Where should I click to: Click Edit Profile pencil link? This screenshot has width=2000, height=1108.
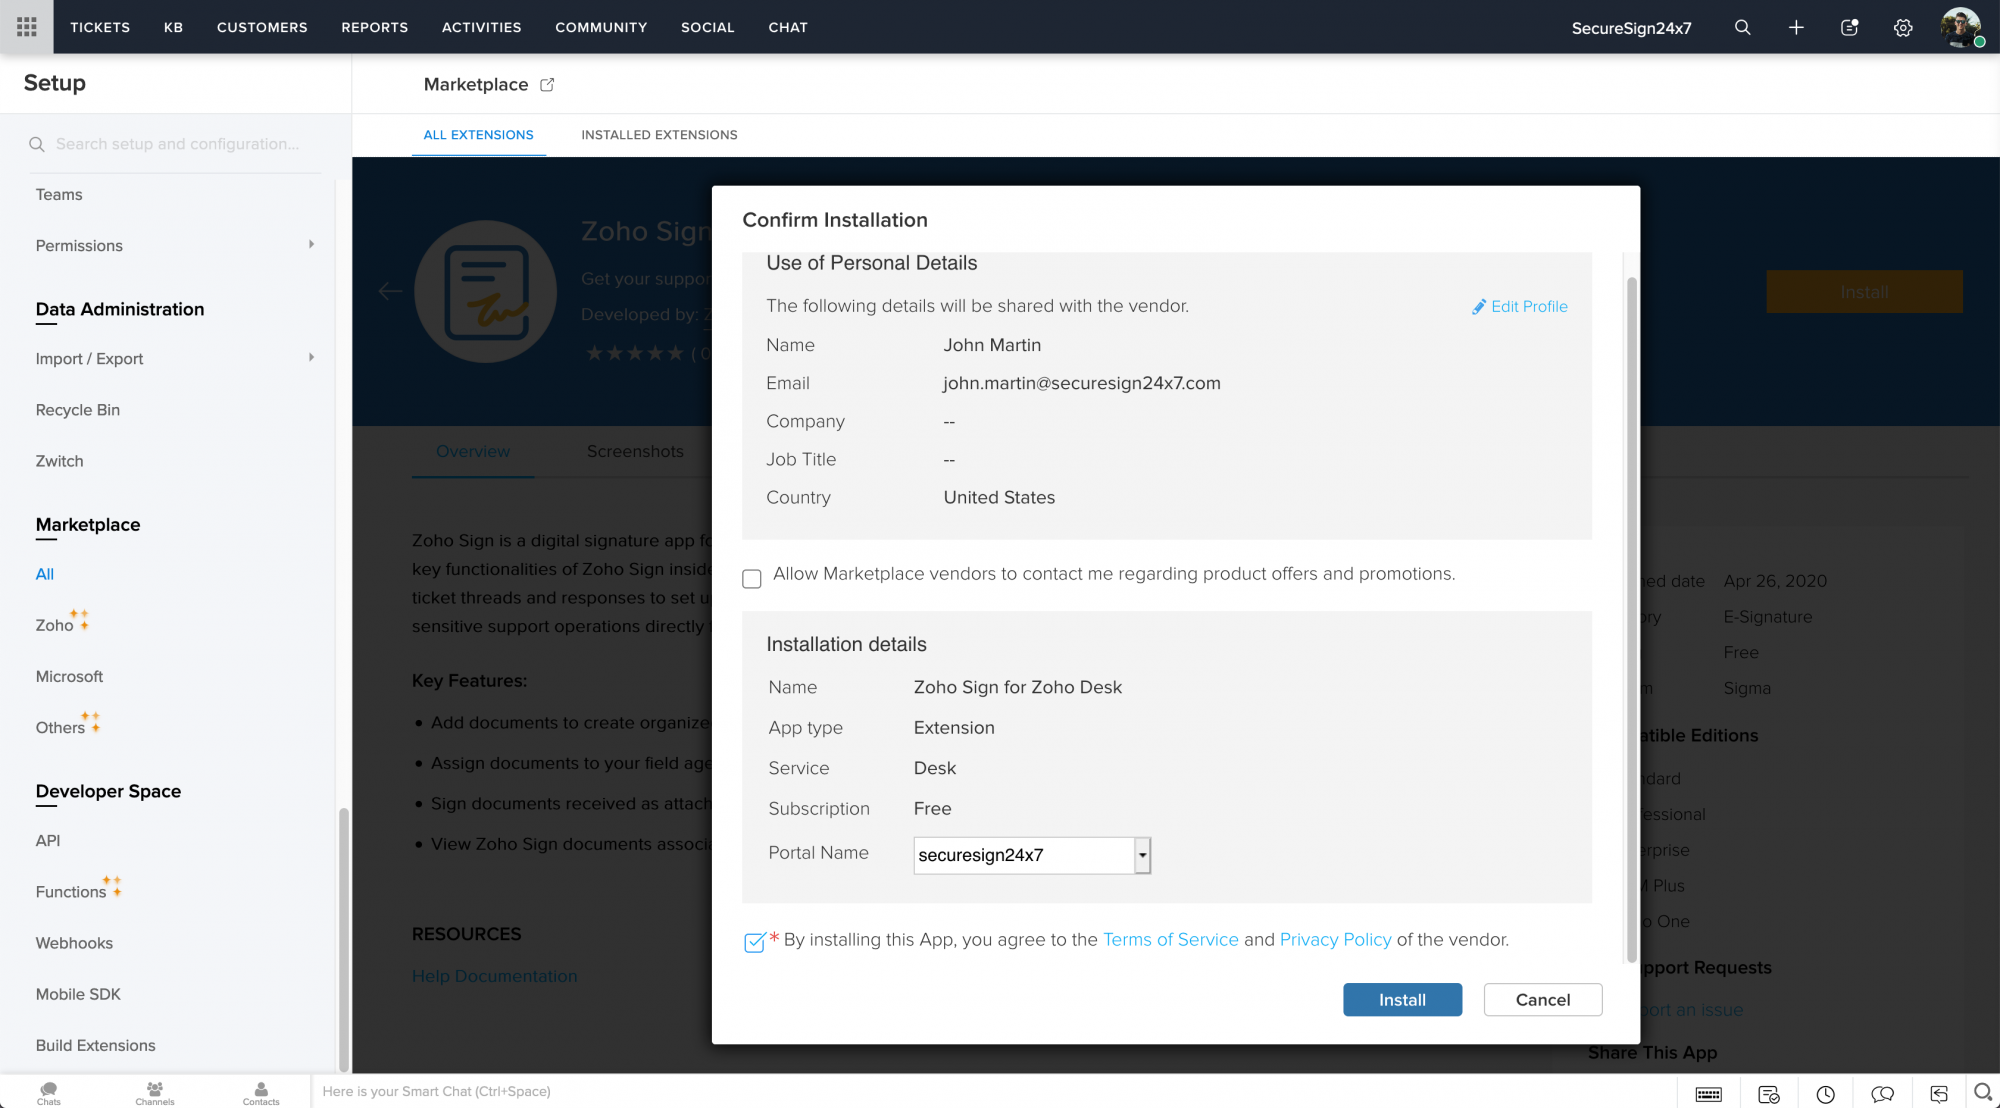[1519, 307]
